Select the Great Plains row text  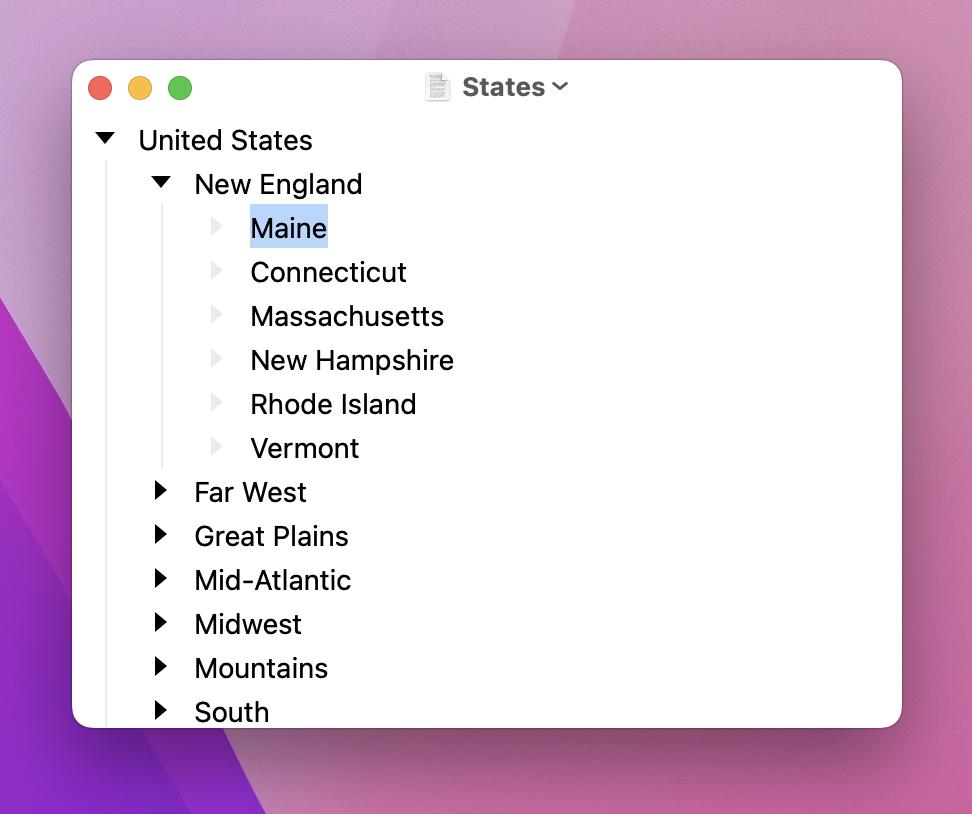[x=272, y=536]
